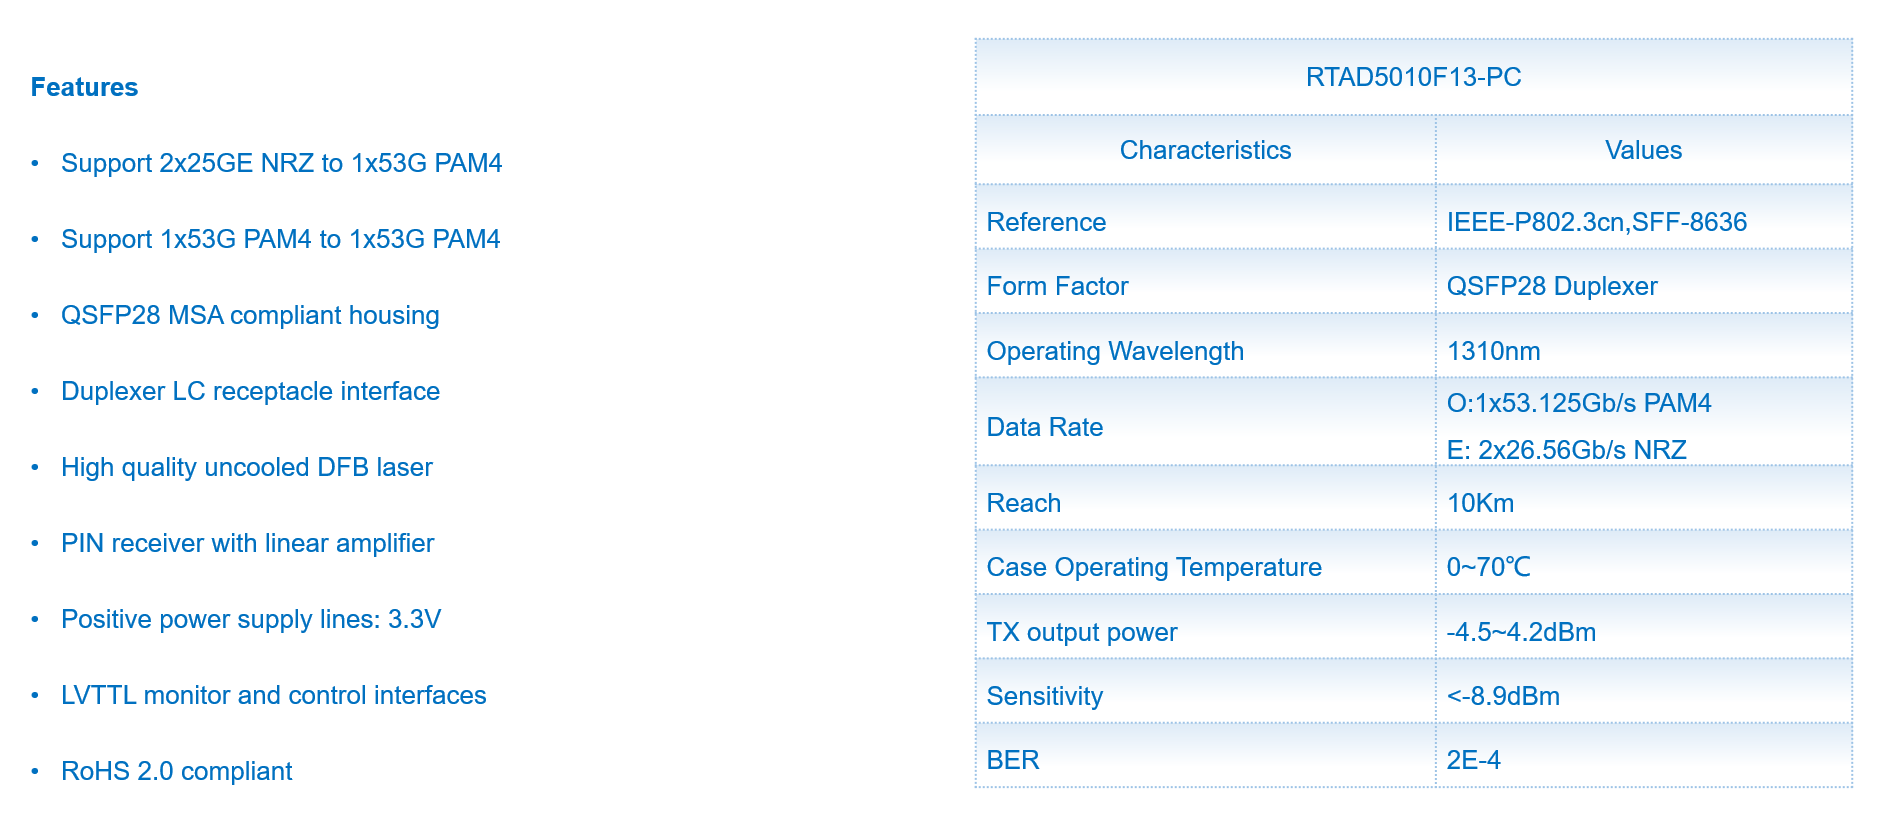This screenshot has height=813, width=1884.
Task: Select the Operating Wavelength row label
Action: (x=1115, y=351)
